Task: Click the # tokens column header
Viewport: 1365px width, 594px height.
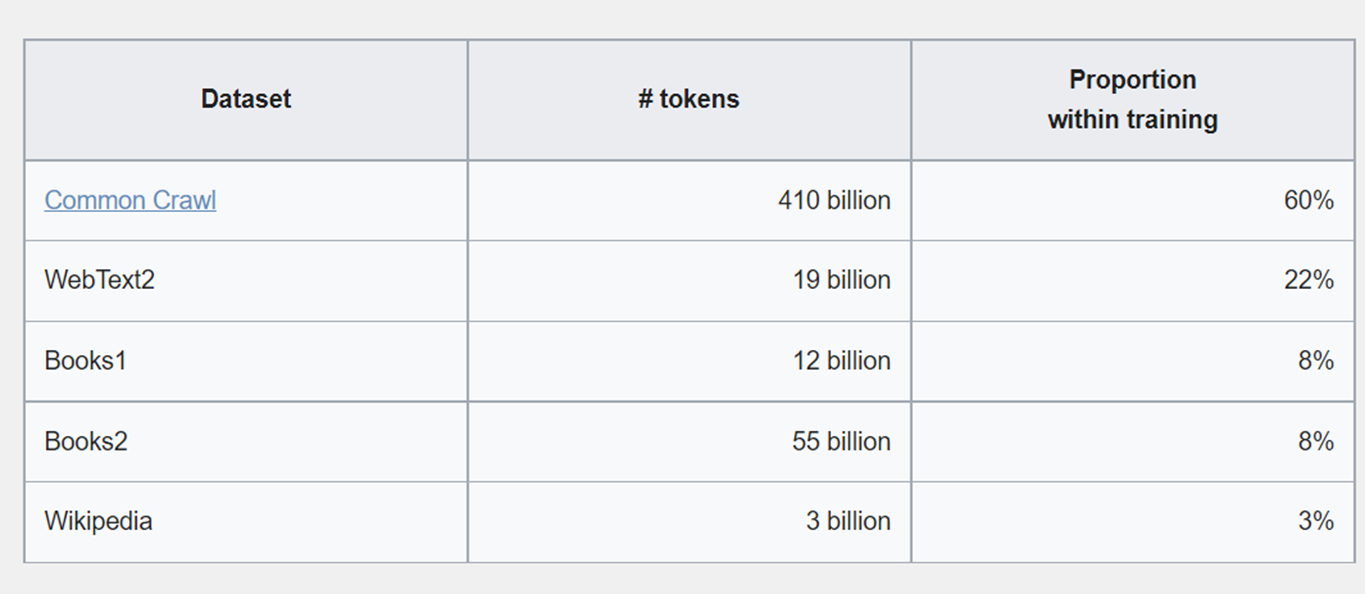Action: pyautogui.click(x=689, y=99)
